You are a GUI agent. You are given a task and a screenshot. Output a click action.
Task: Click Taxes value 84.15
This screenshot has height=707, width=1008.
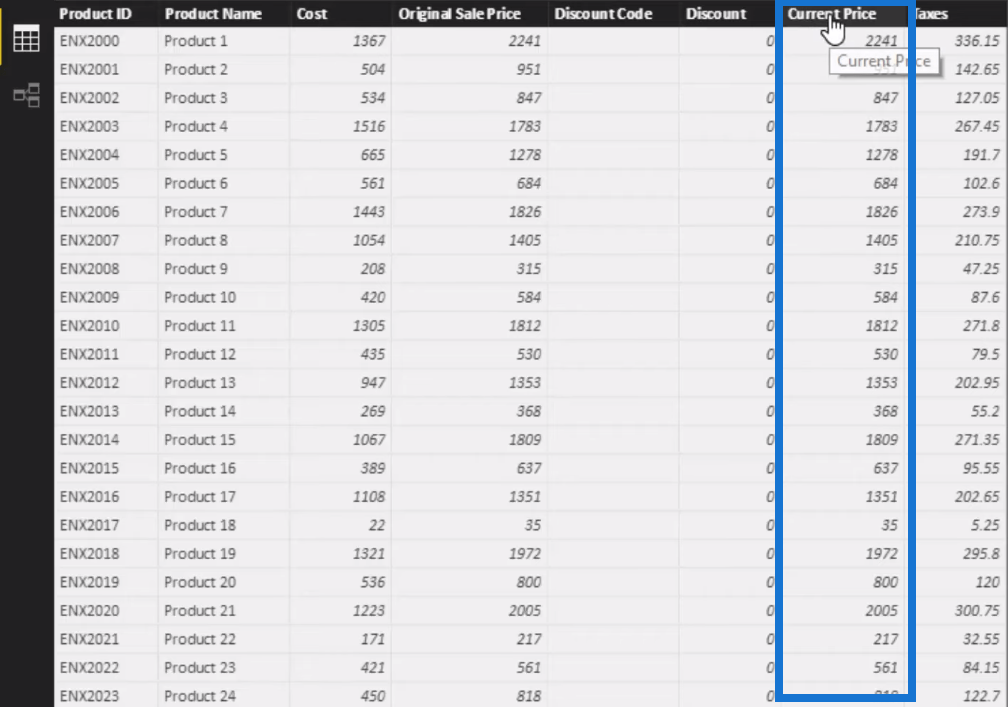tap(981, 668)
